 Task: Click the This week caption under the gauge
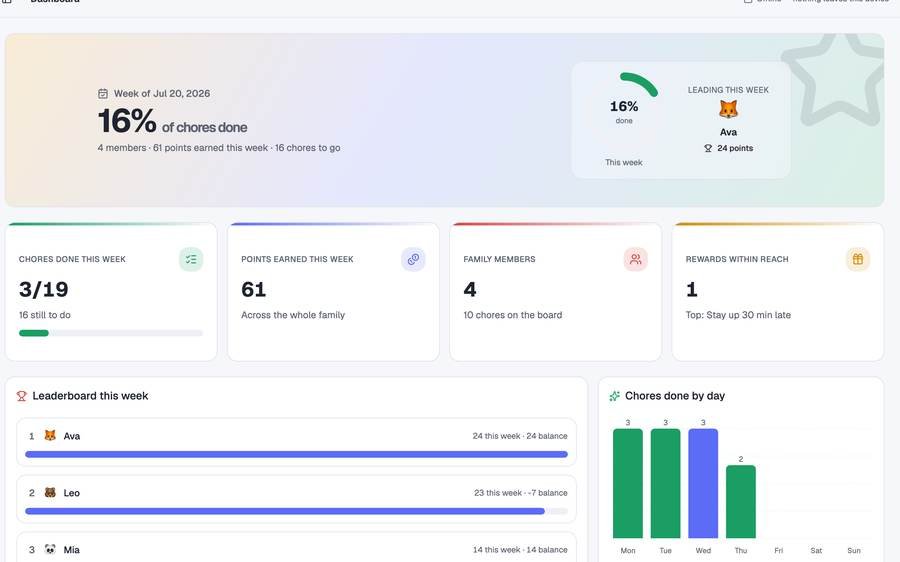click(624, 162)
